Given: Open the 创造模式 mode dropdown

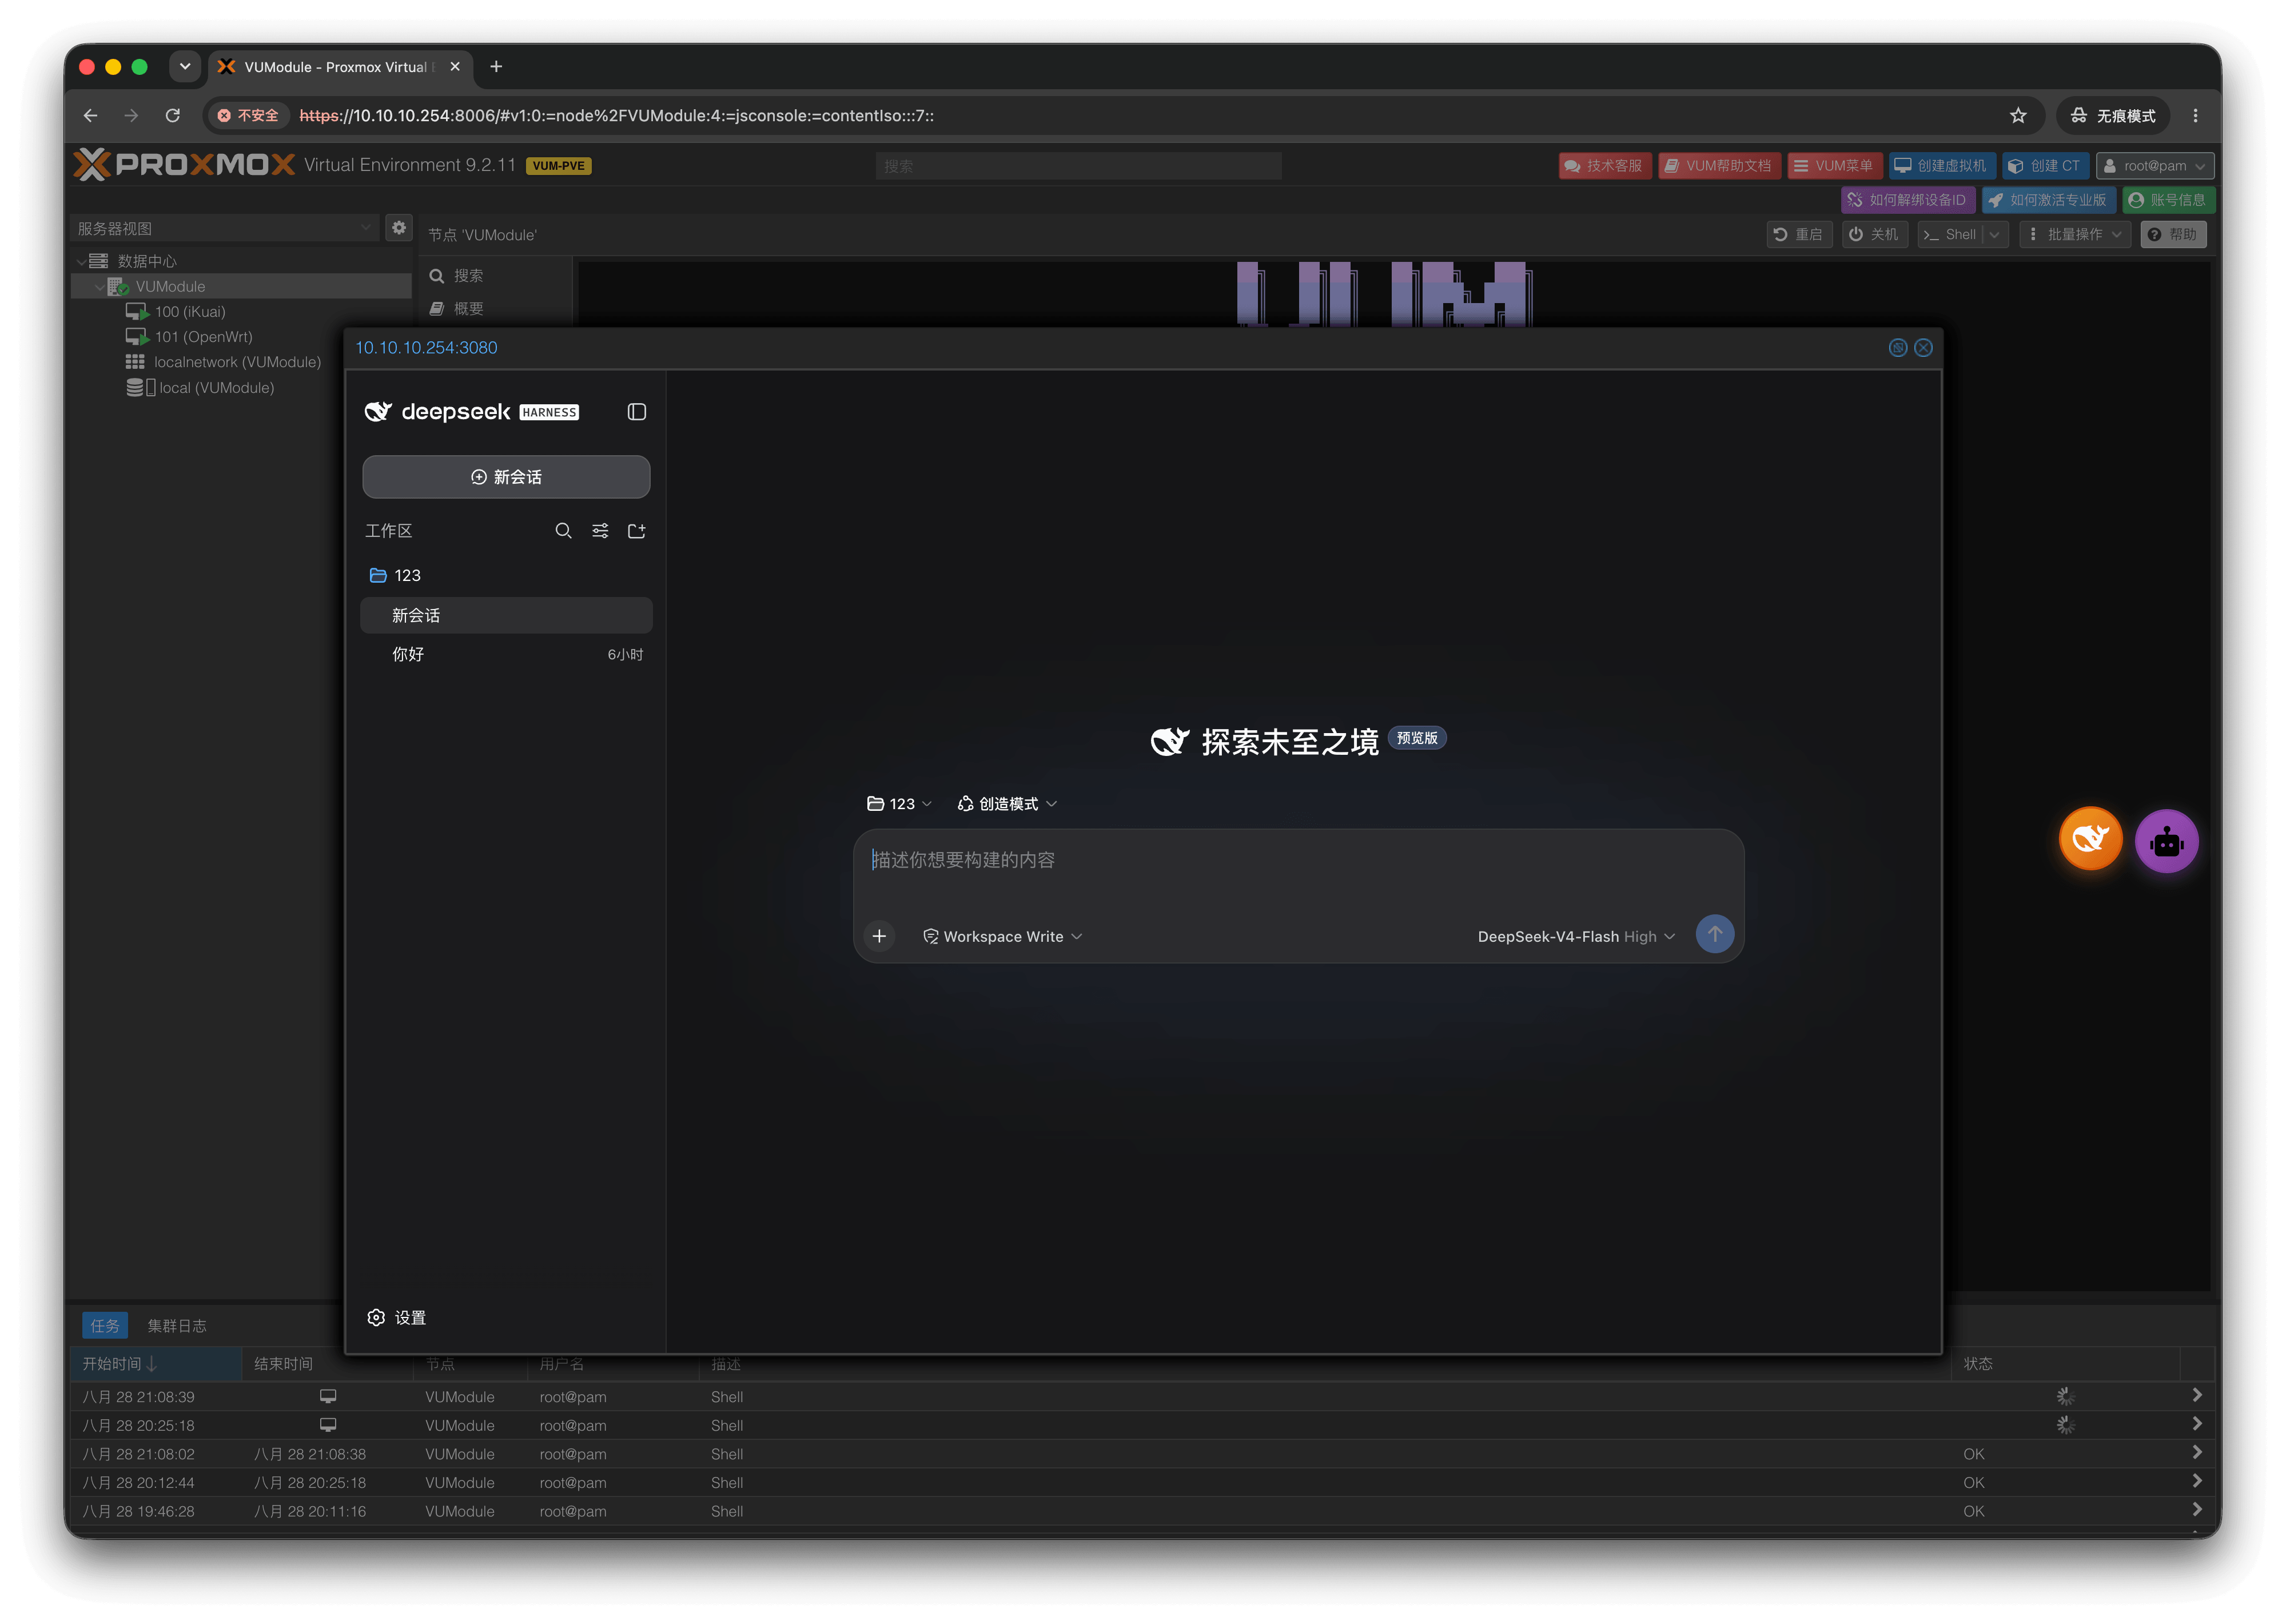Looking at the screenshot, I should coord(1007,804).
